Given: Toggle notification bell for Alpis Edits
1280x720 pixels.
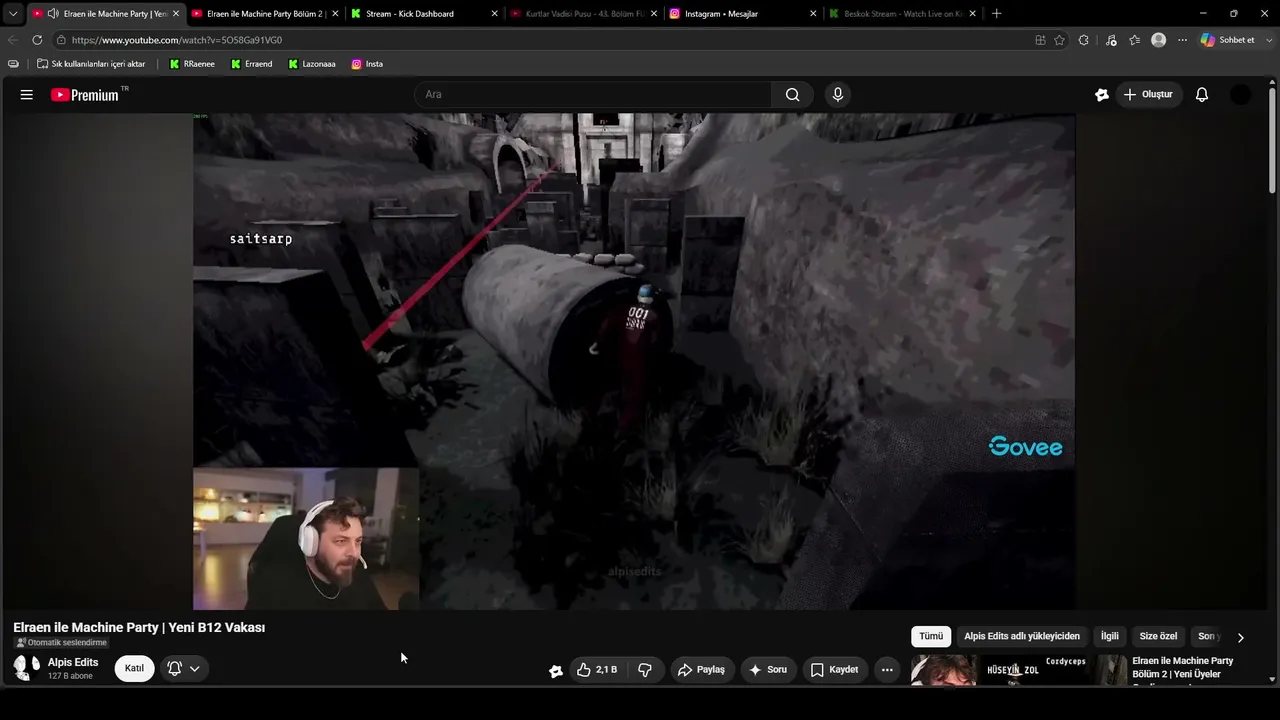Looking at the screenshot, I should (174, 668).
